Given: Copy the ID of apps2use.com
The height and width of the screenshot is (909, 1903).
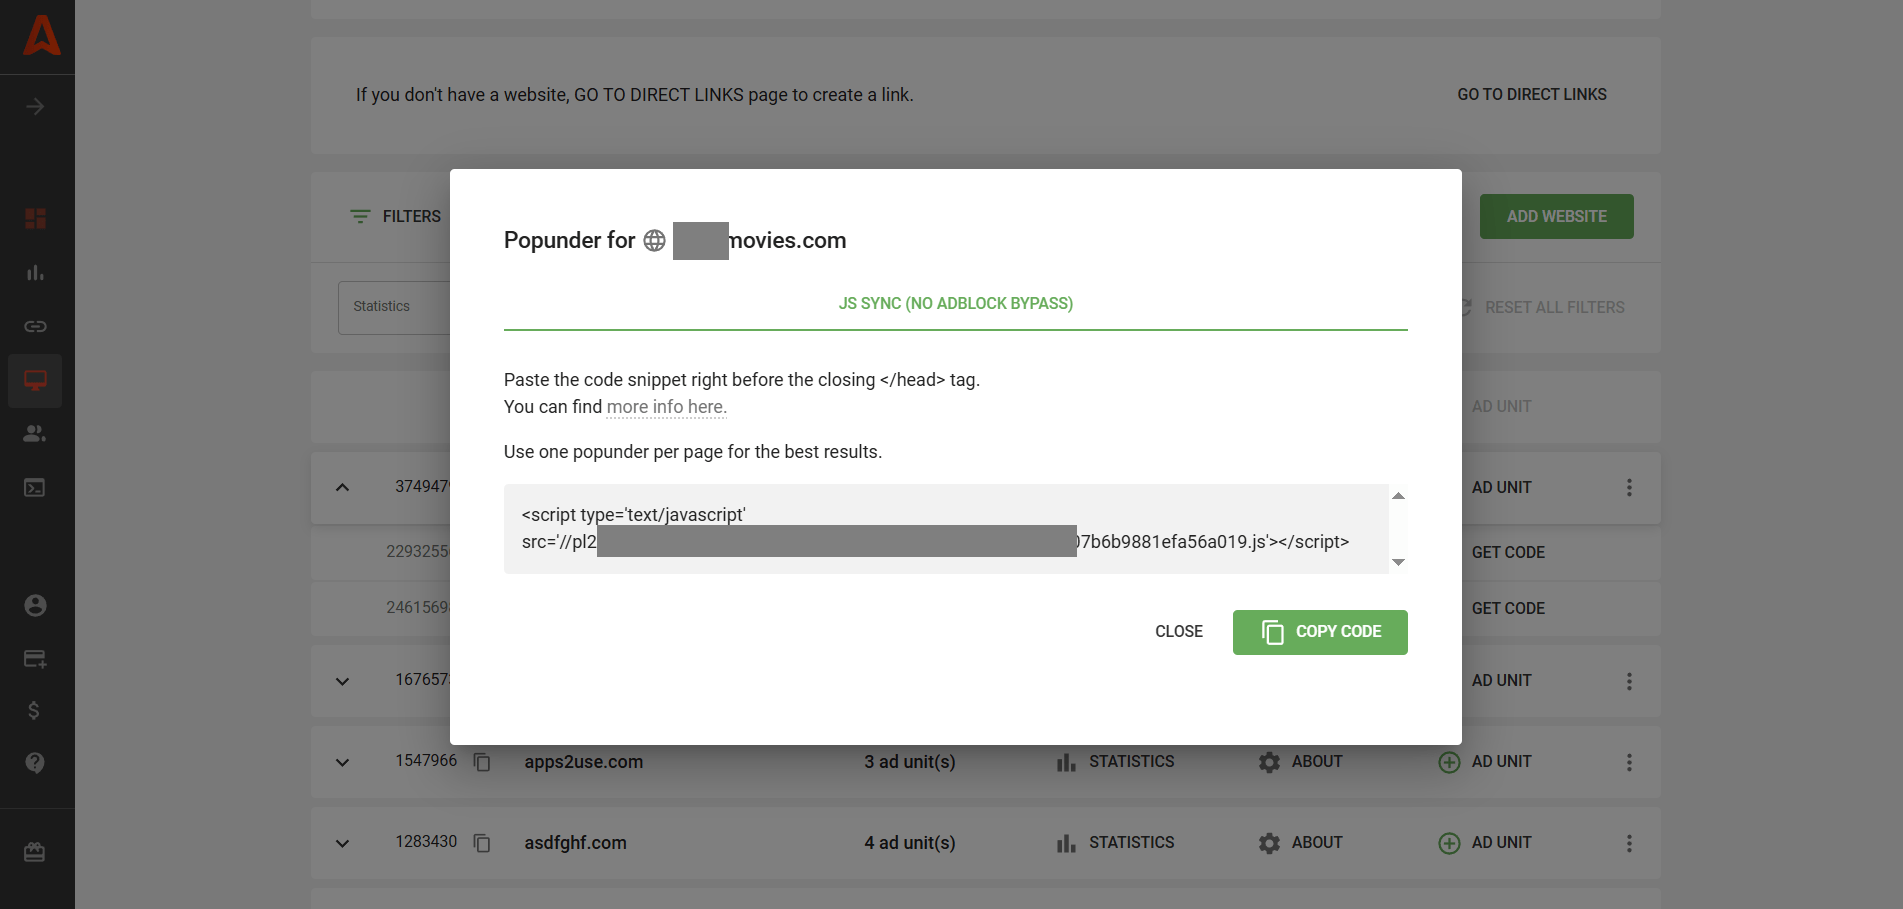Looking at the screenshot, I should (482, 762).
